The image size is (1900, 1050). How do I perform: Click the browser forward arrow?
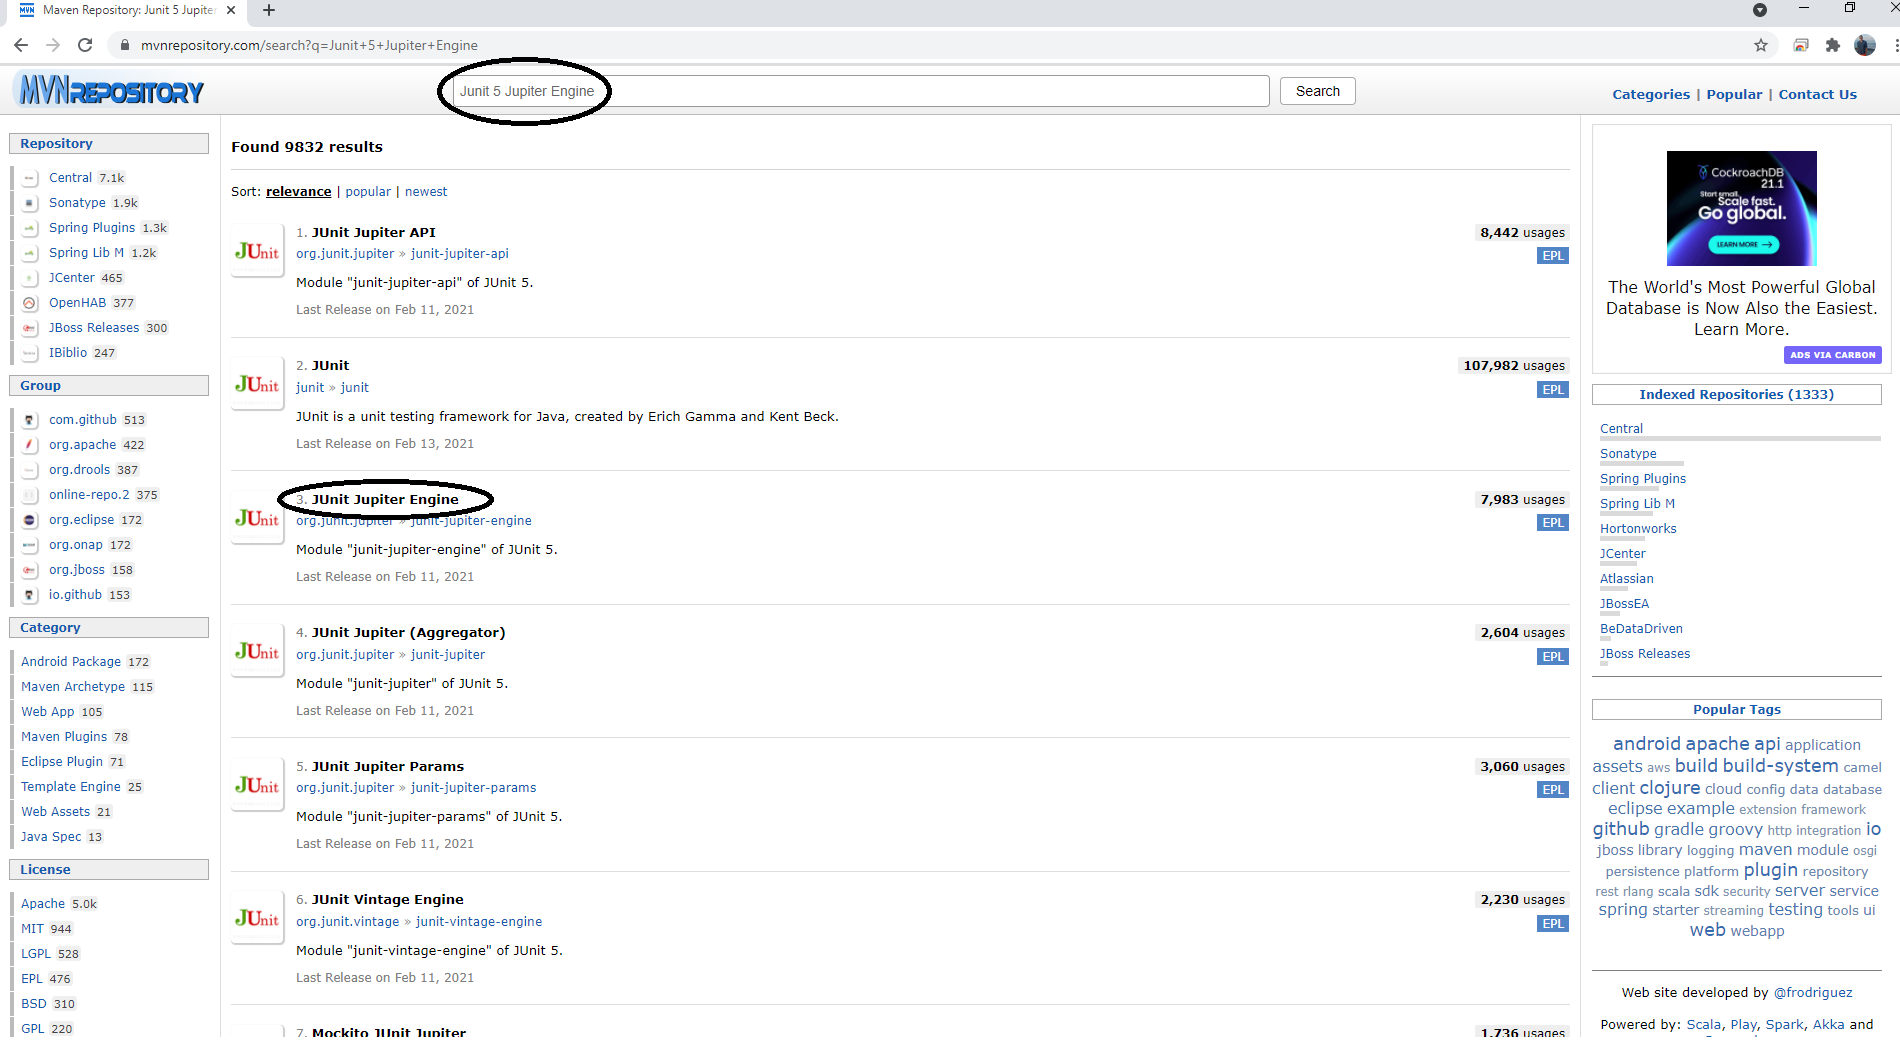[53, 45]
